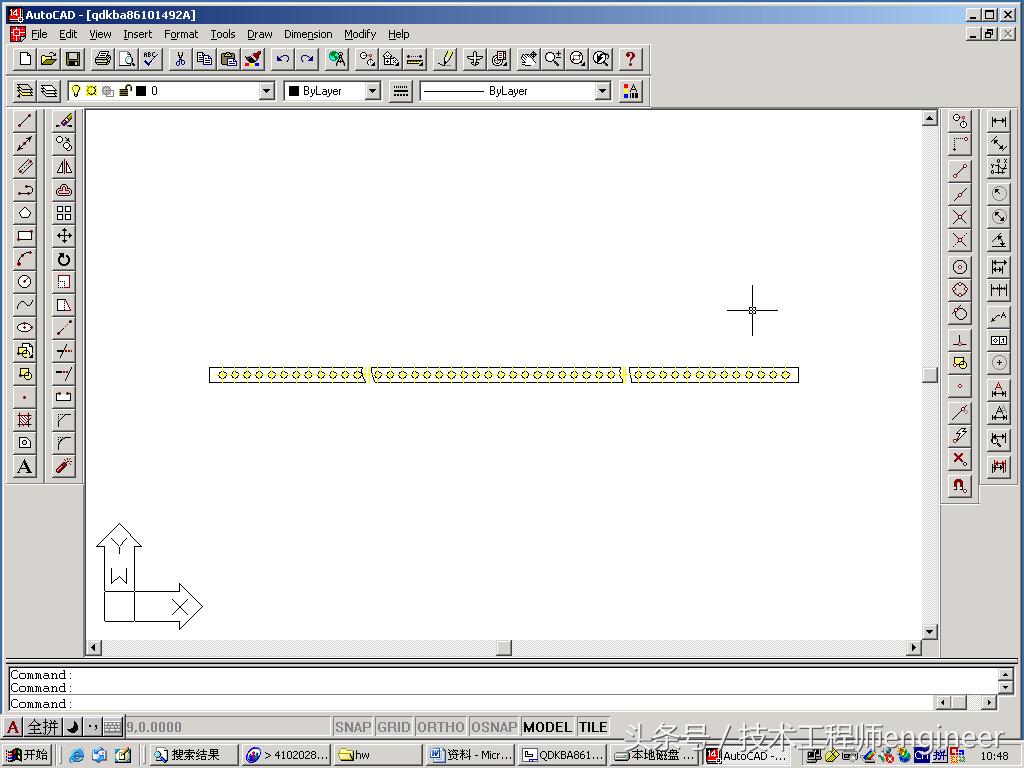Select the Explode modify tool
Screen dimensions: 1024x768
pos(63,466)
